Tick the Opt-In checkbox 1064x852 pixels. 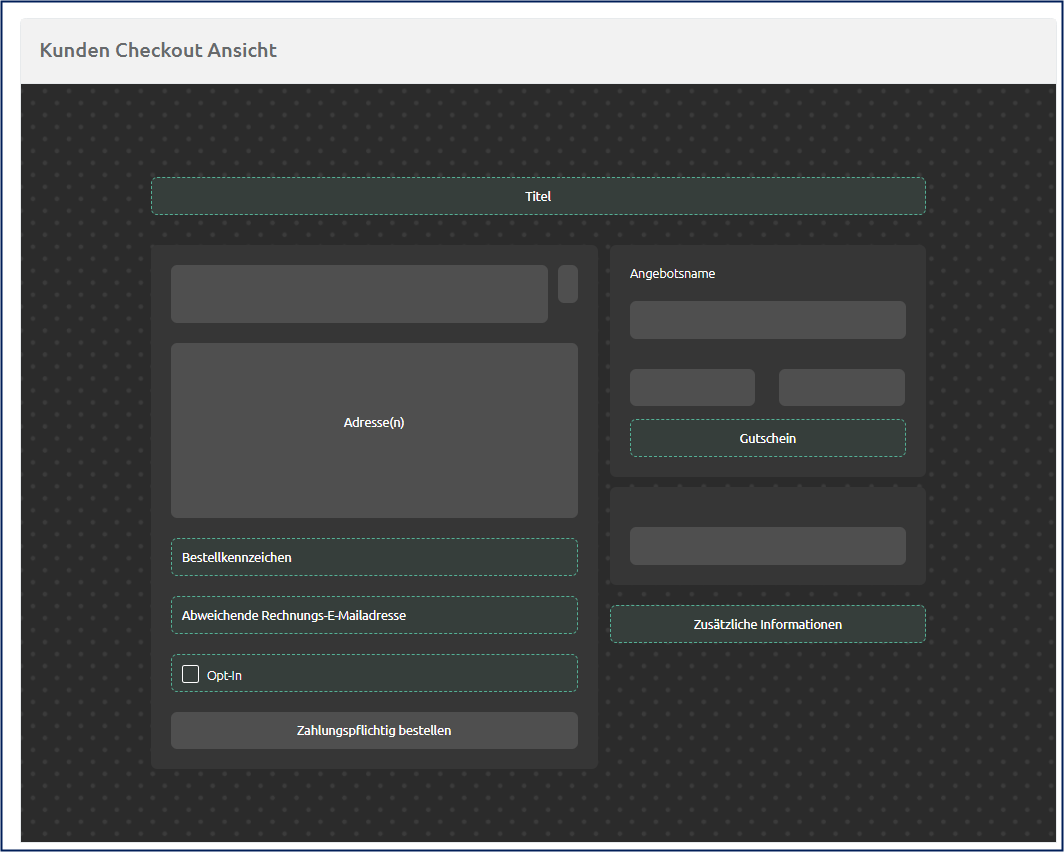click(191, 675)
